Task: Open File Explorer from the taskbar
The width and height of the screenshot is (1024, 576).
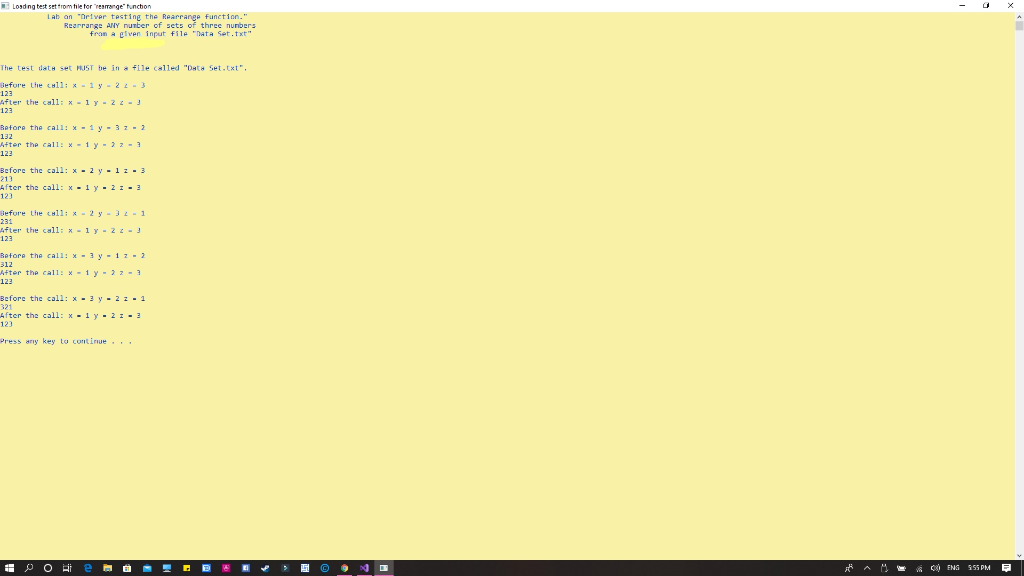Action: 108,568
